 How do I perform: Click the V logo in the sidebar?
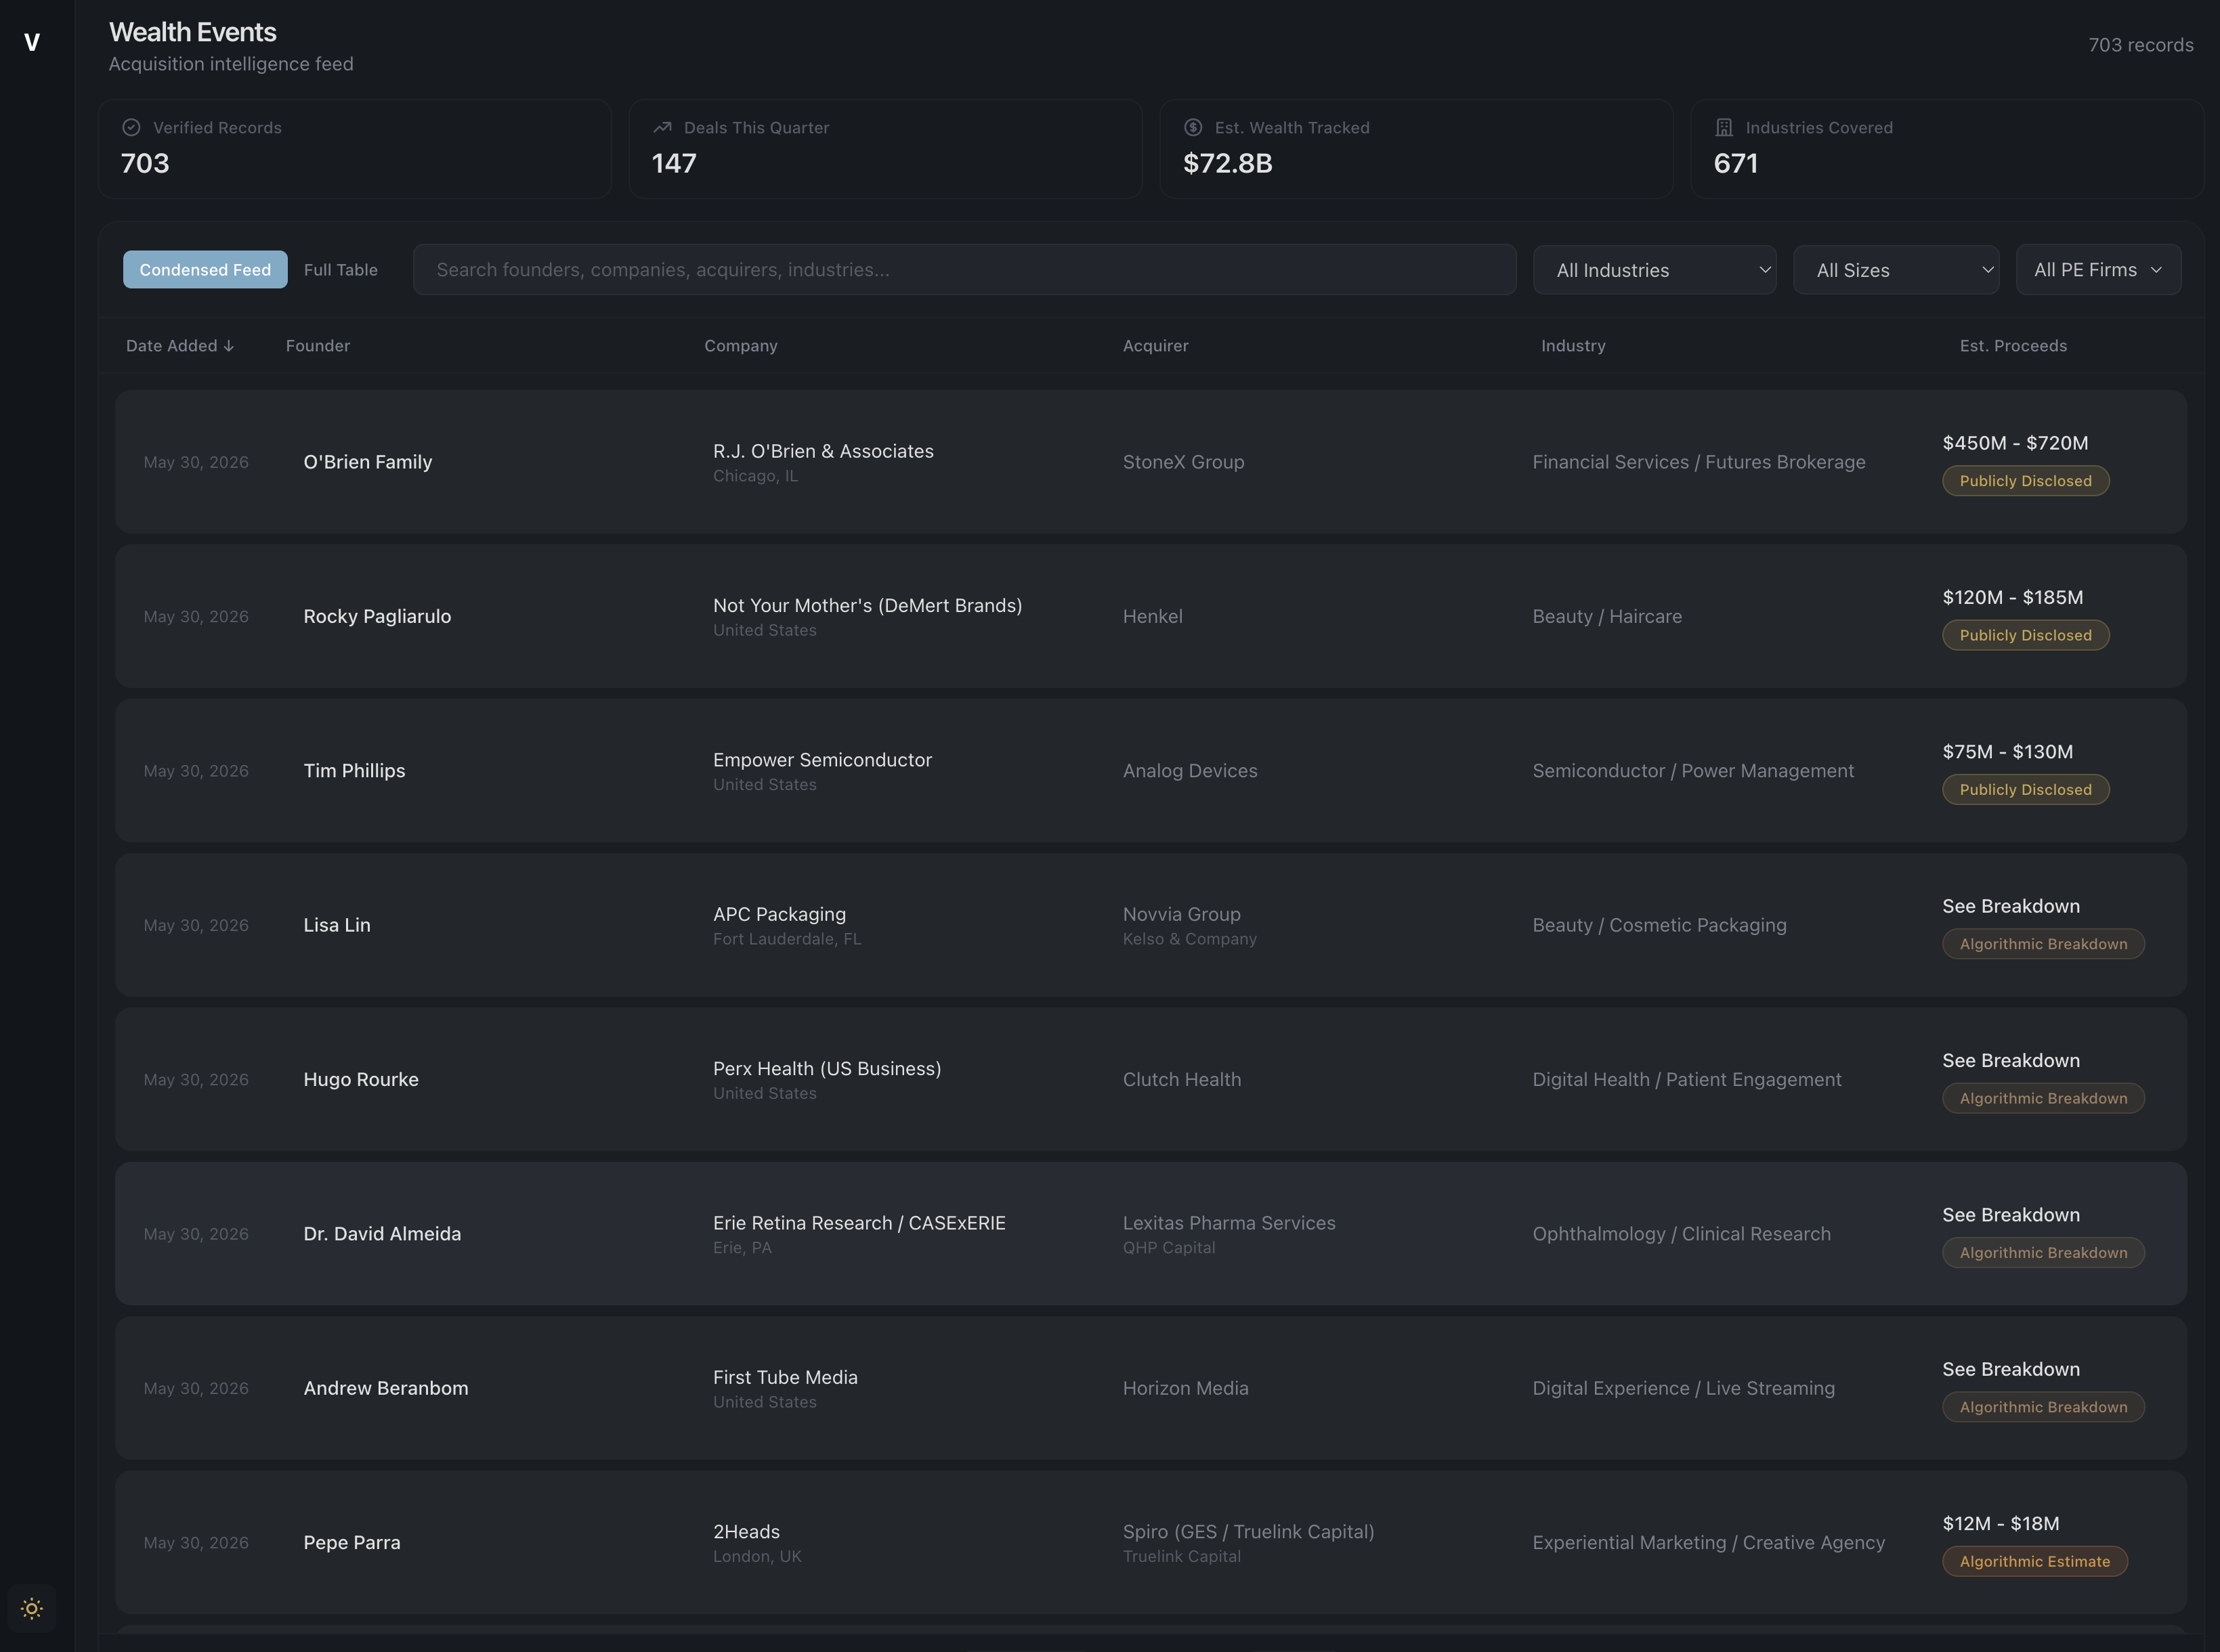32,42
